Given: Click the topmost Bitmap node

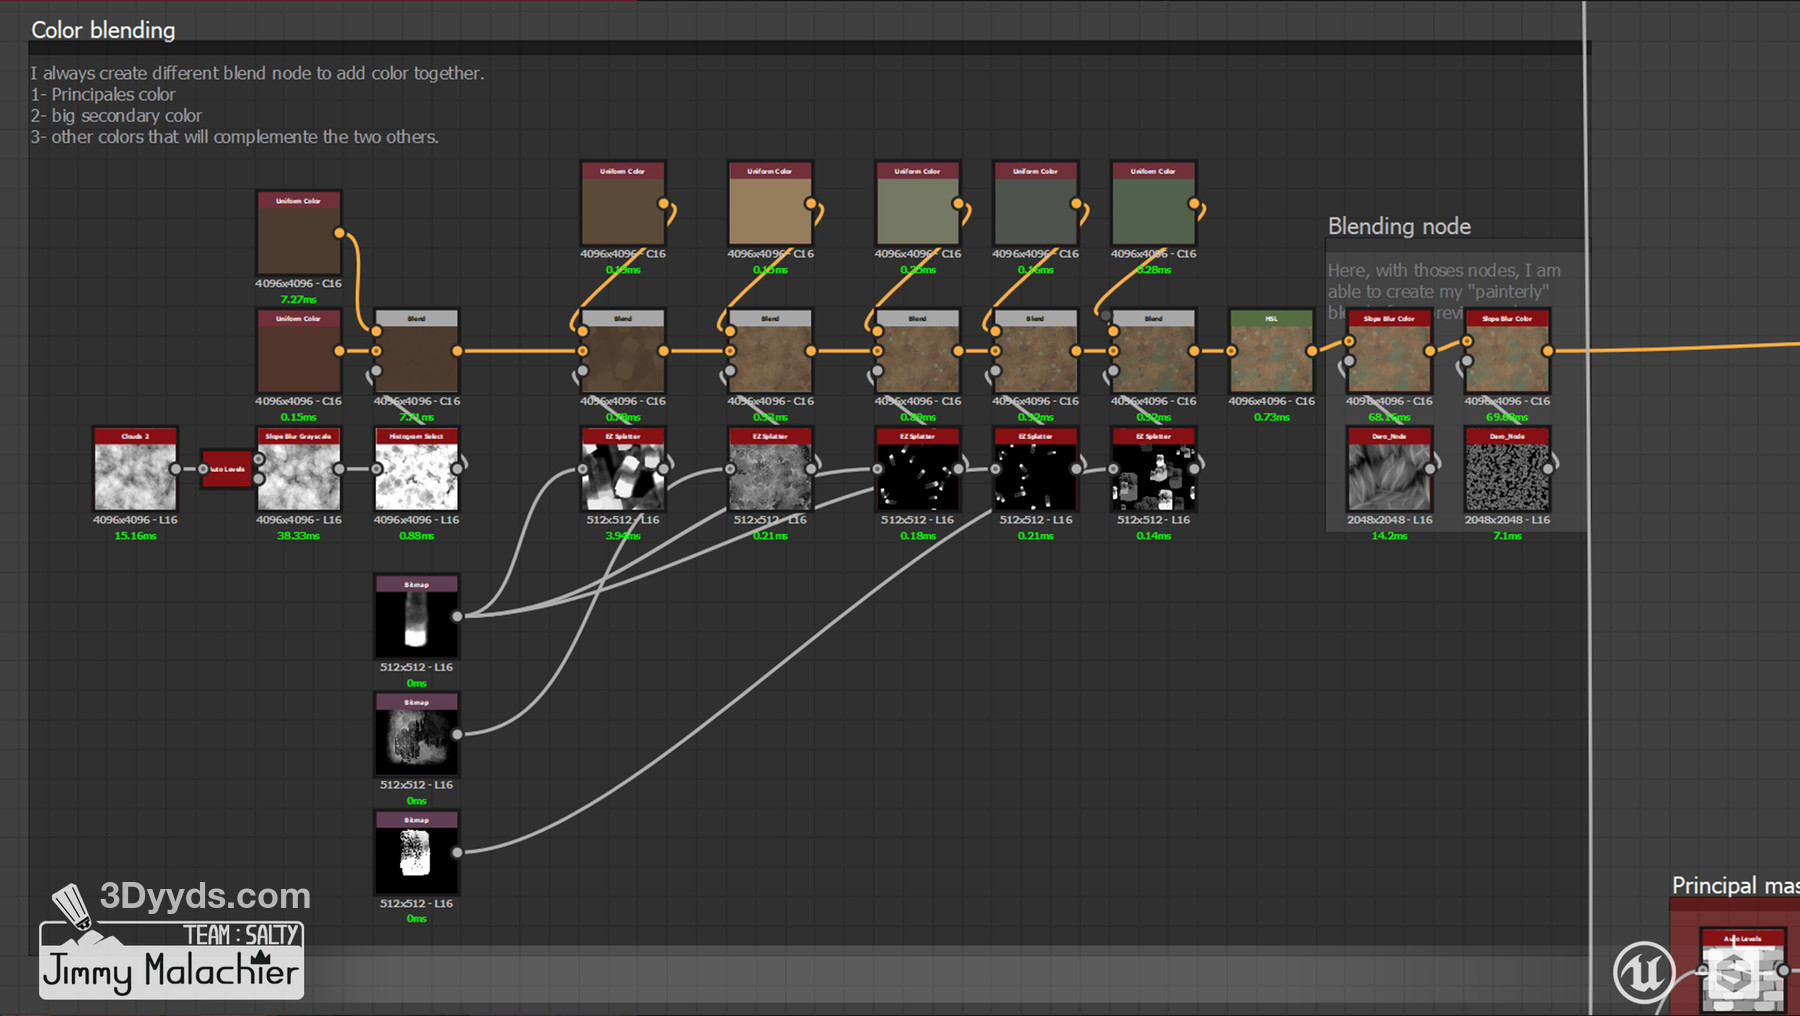Looking at the screenshot, I should tap(416, 621).
